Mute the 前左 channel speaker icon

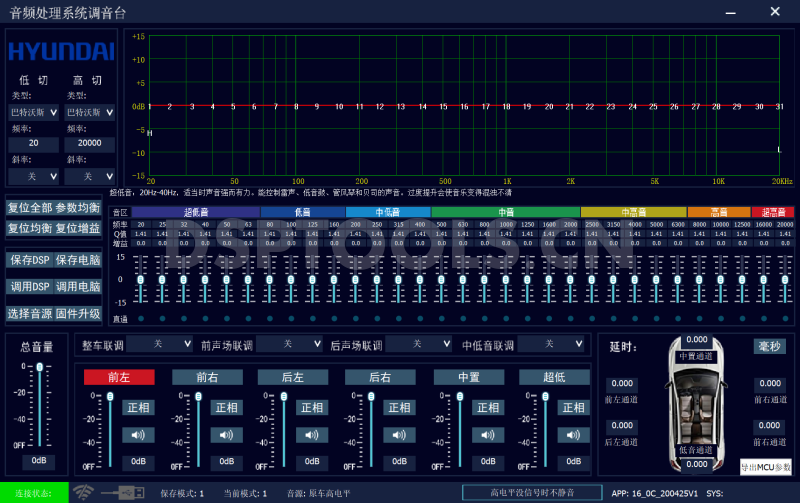139,434
